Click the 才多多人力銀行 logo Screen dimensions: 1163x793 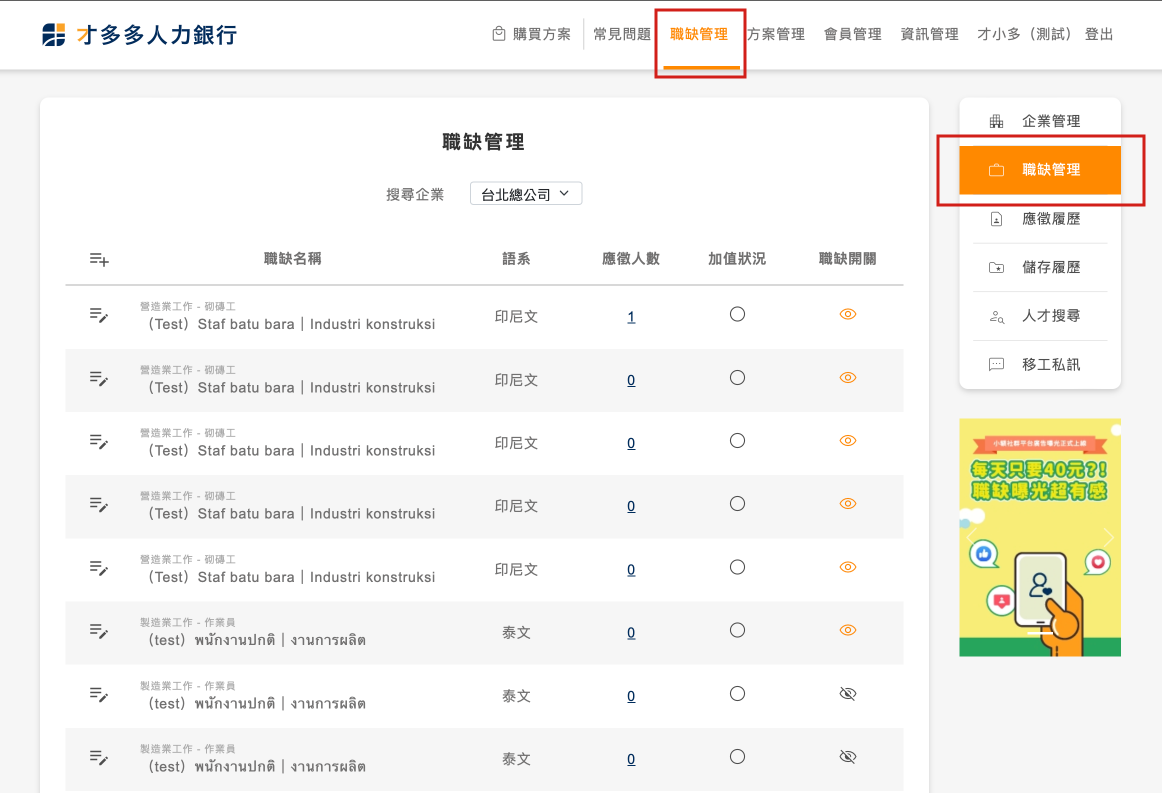[x=140, y=35]
